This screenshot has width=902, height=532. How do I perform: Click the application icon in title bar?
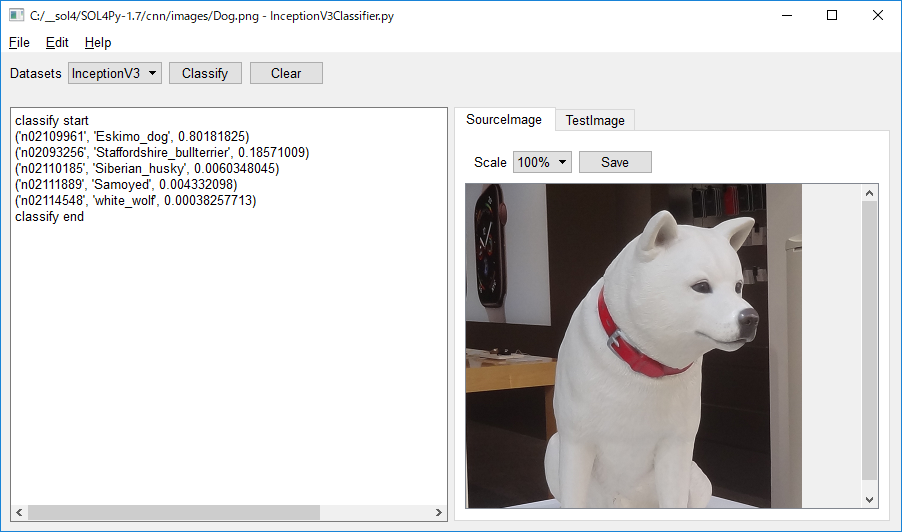pyautogui.click(x=17, y=16)
